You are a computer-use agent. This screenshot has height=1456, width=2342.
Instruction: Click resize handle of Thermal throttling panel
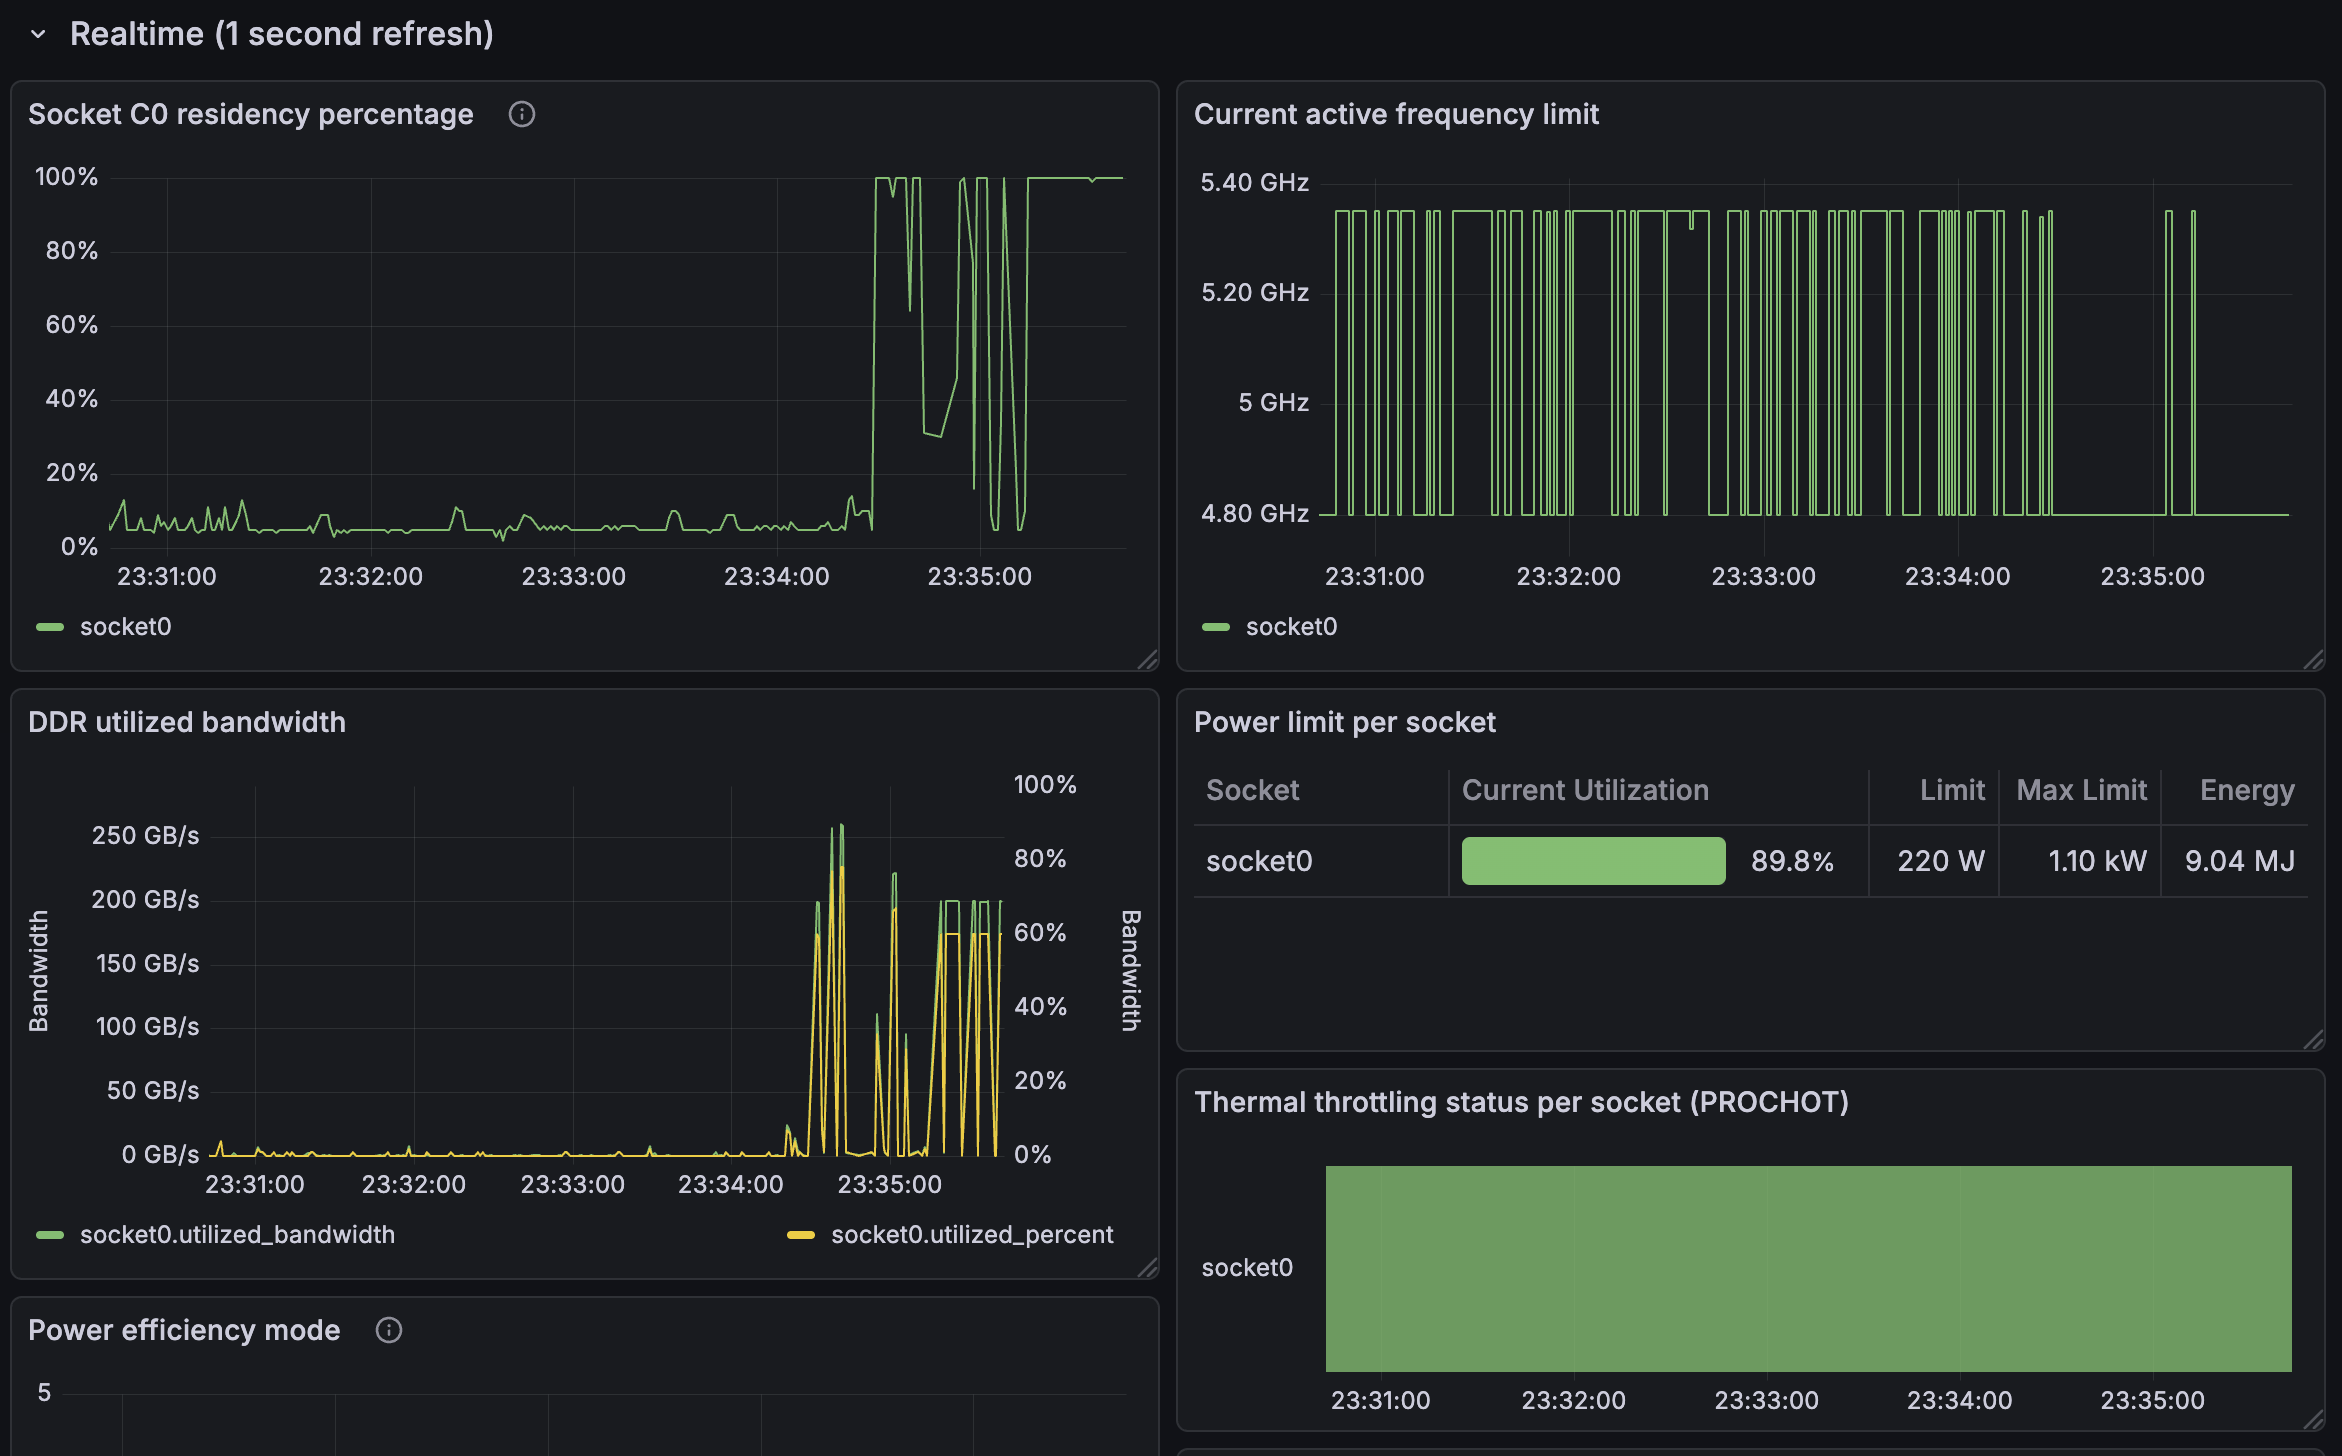[2314, 1420]
